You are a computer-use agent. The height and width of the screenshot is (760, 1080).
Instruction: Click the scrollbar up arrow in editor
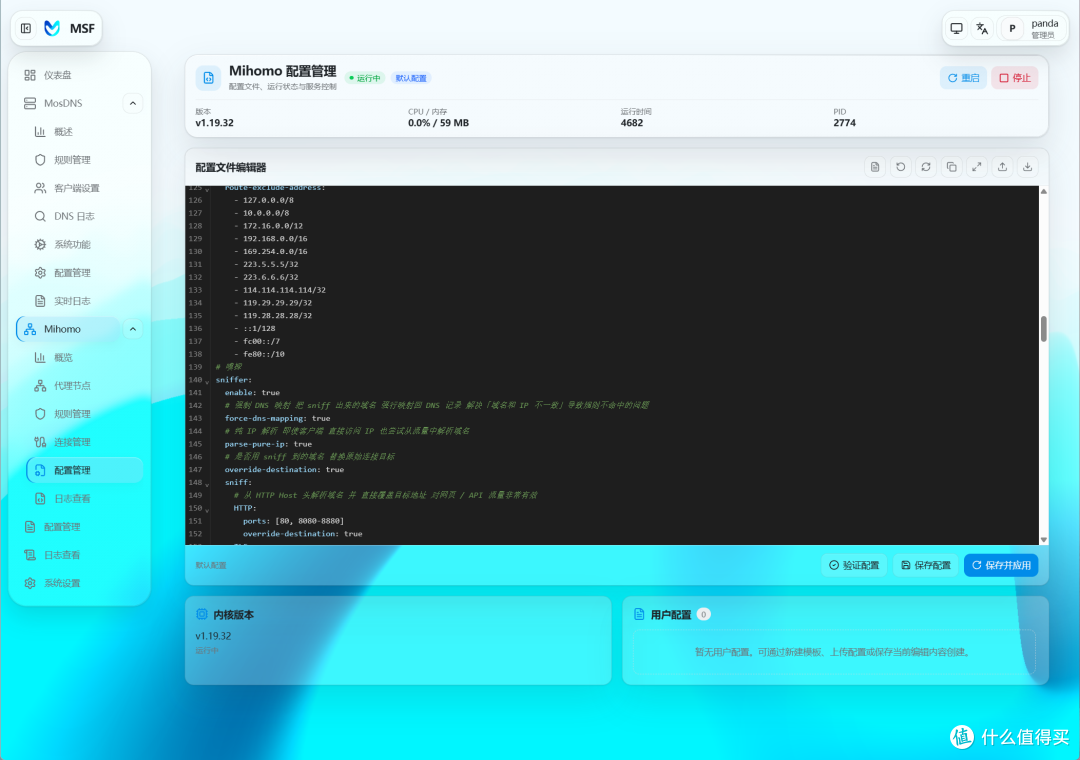pyautogui.click(x=1043, y=191)
